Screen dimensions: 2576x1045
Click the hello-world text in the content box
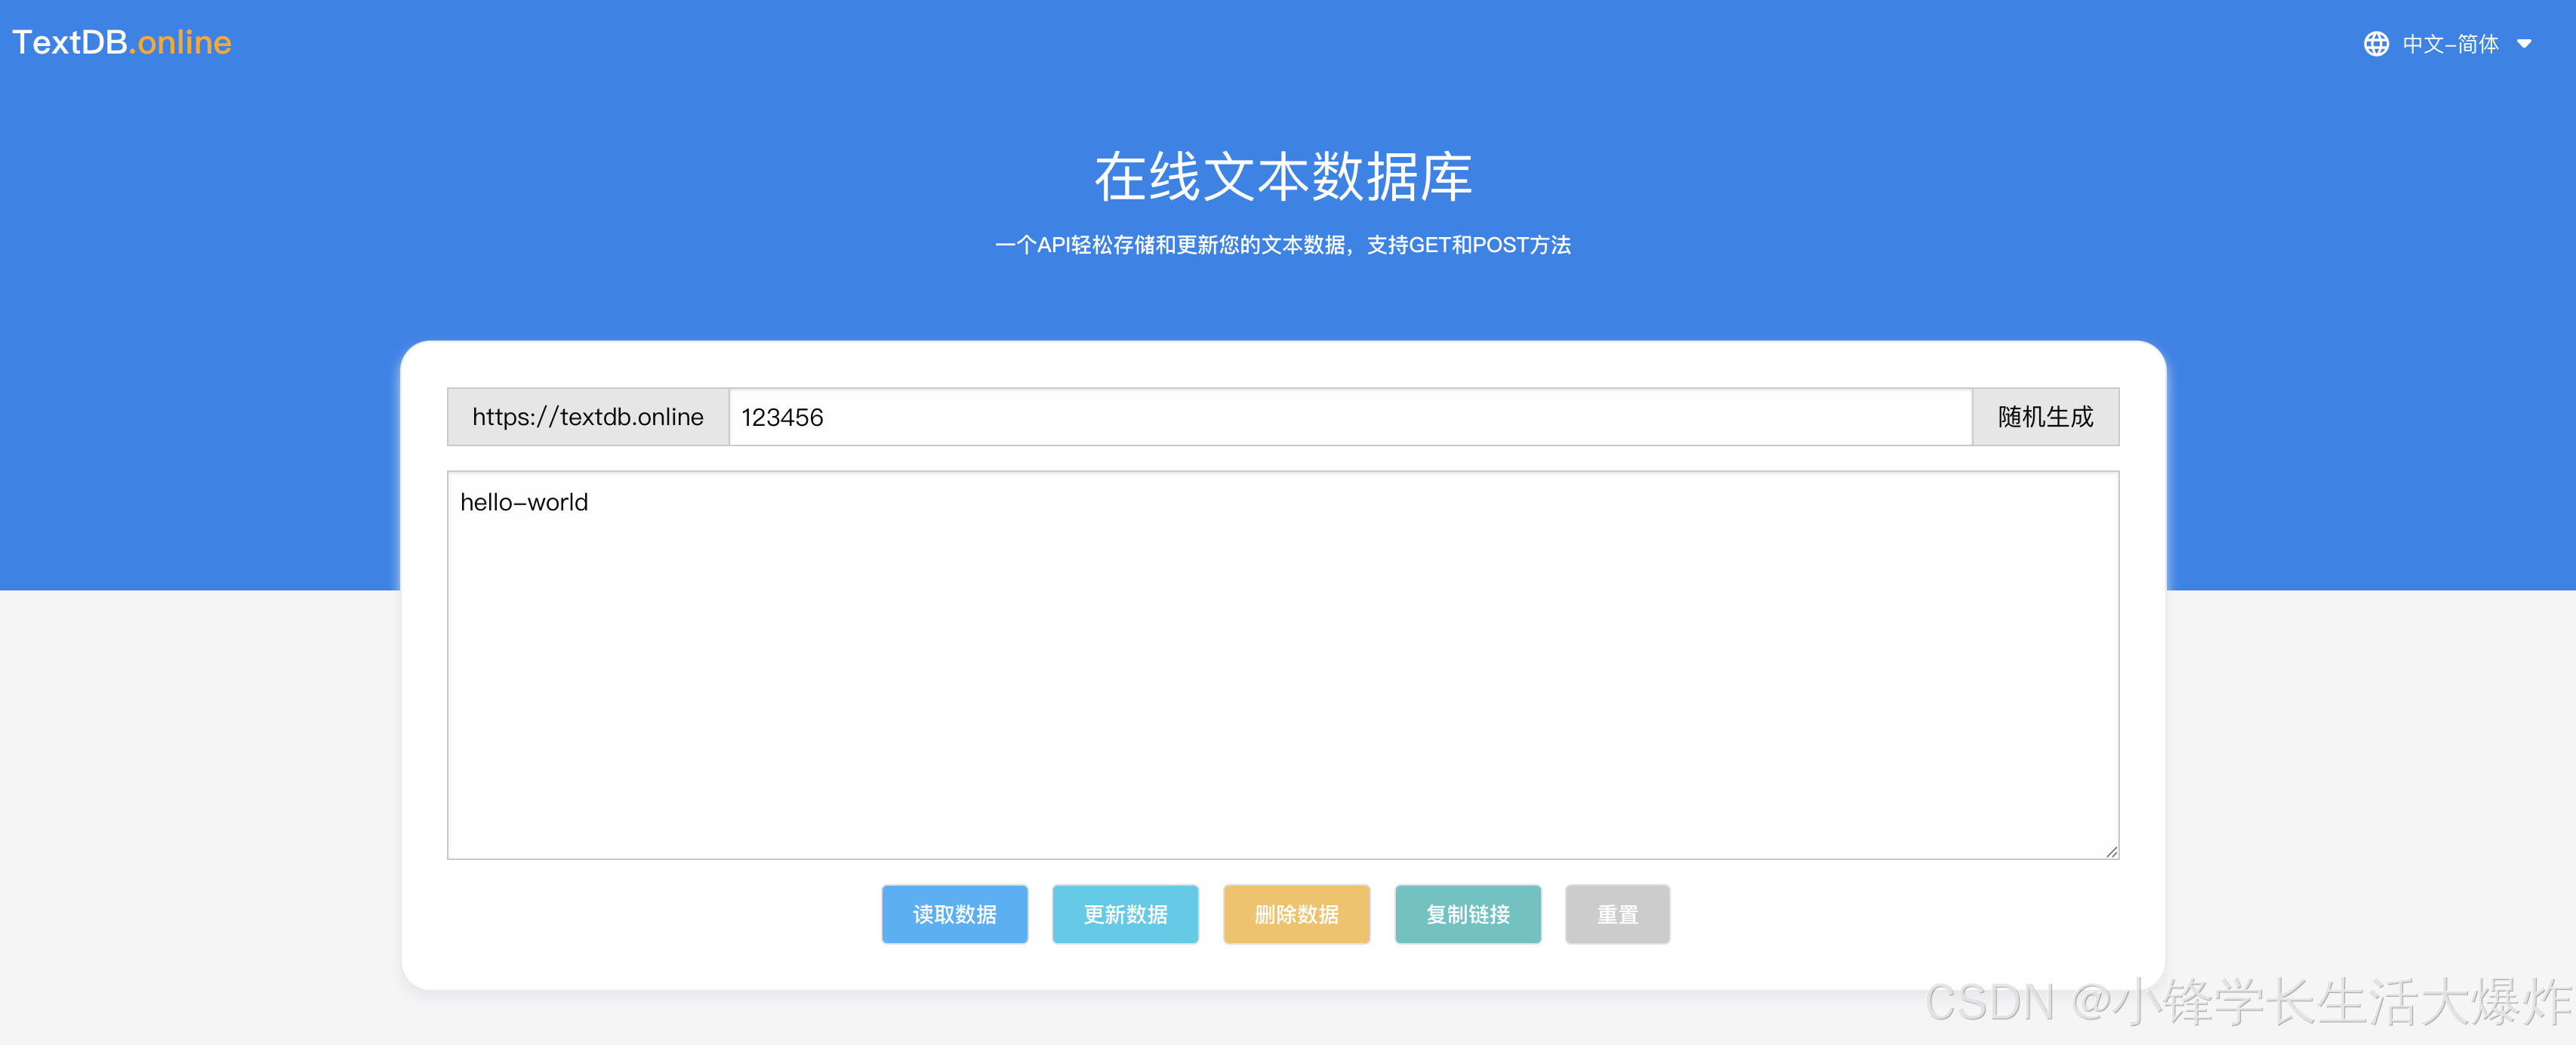[524, 502]
